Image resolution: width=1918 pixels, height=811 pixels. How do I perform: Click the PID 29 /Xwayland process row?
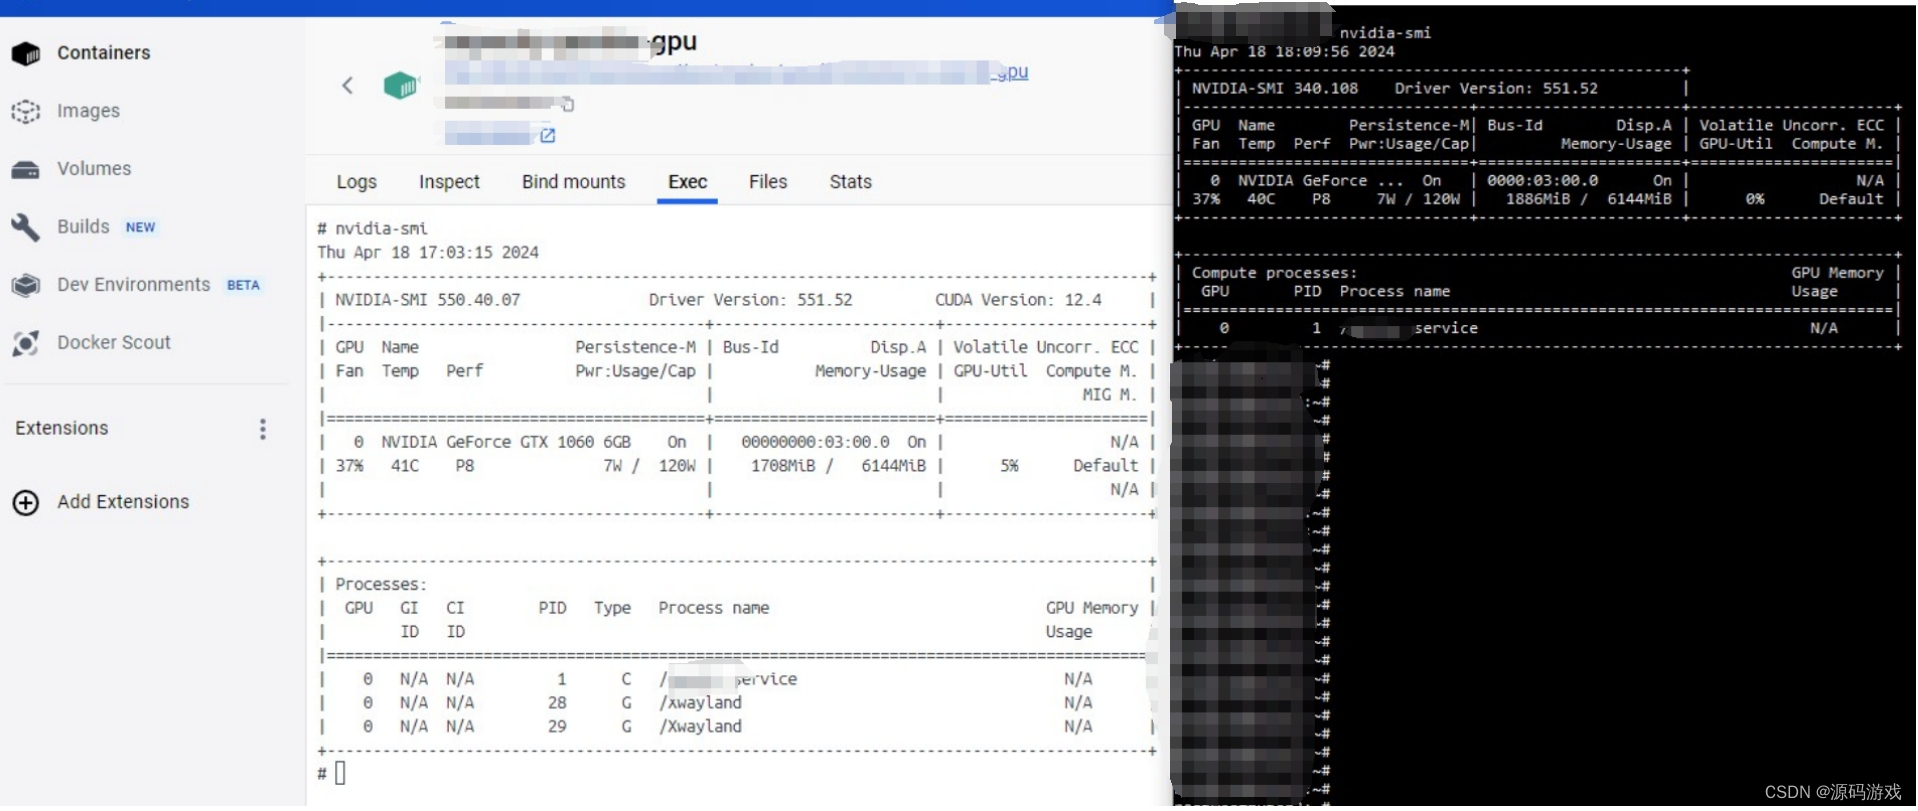[736, 727]
